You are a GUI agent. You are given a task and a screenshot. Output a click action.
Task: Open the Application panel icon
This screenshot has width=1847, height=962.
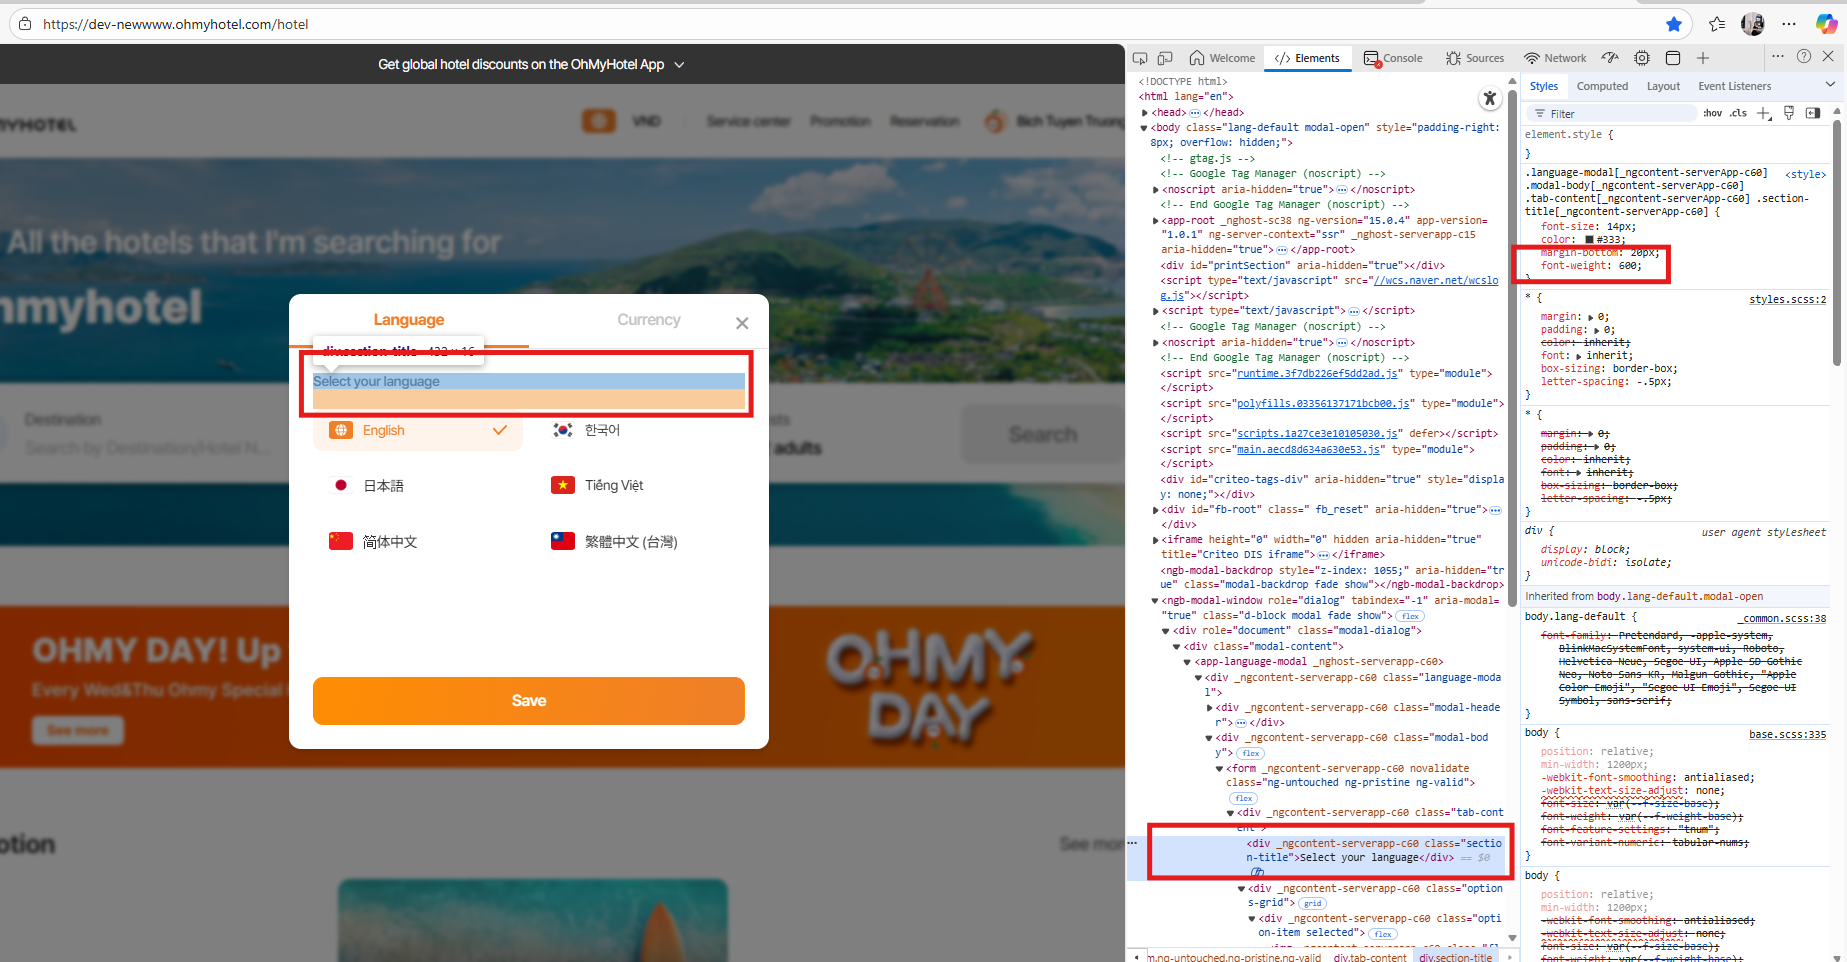pos(1673,58)
